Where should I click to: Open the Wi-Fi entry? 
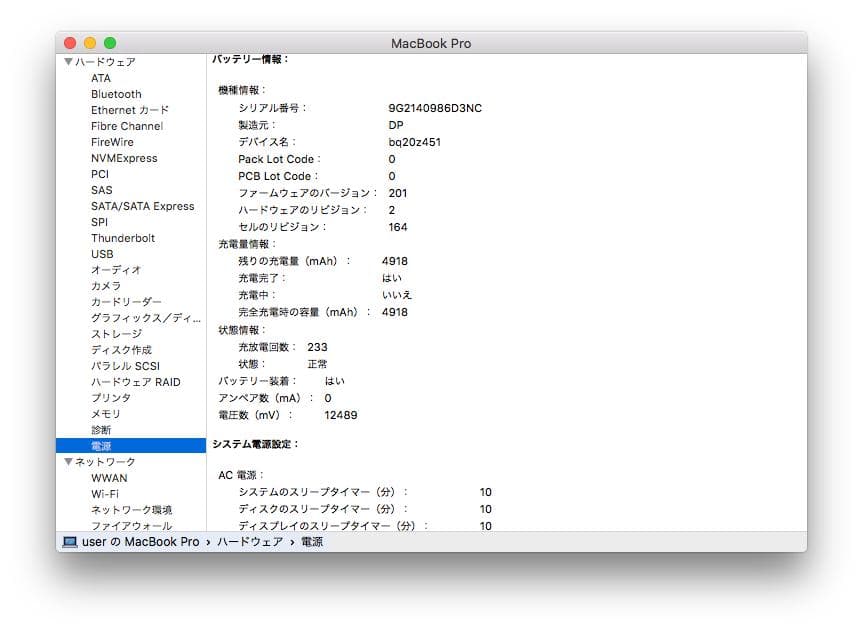(x=105, y=494)
